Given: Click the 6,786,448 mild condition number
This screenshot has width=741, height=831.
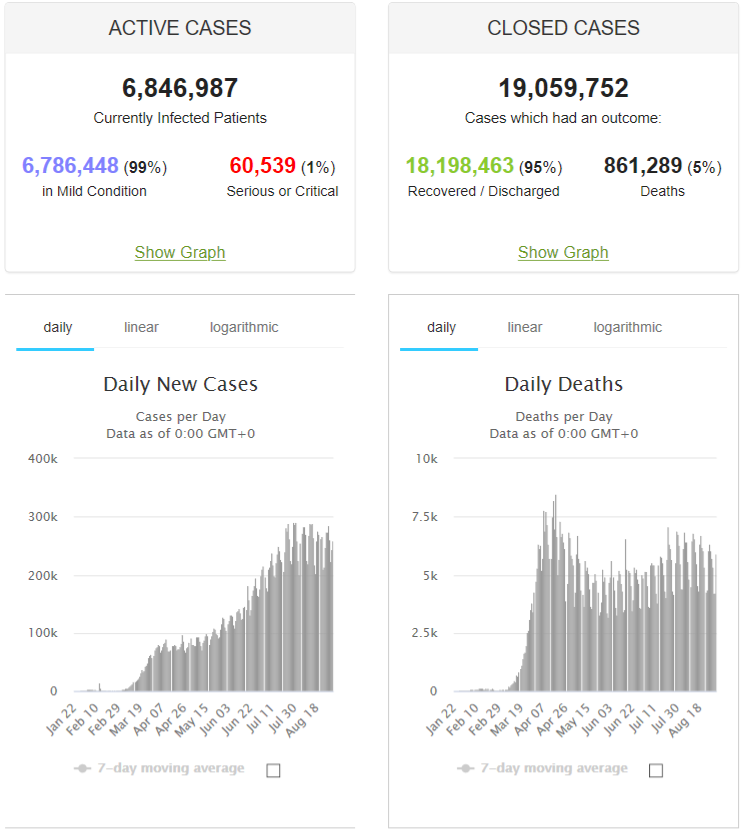Looking at the screenshot, I should [70, 166].
